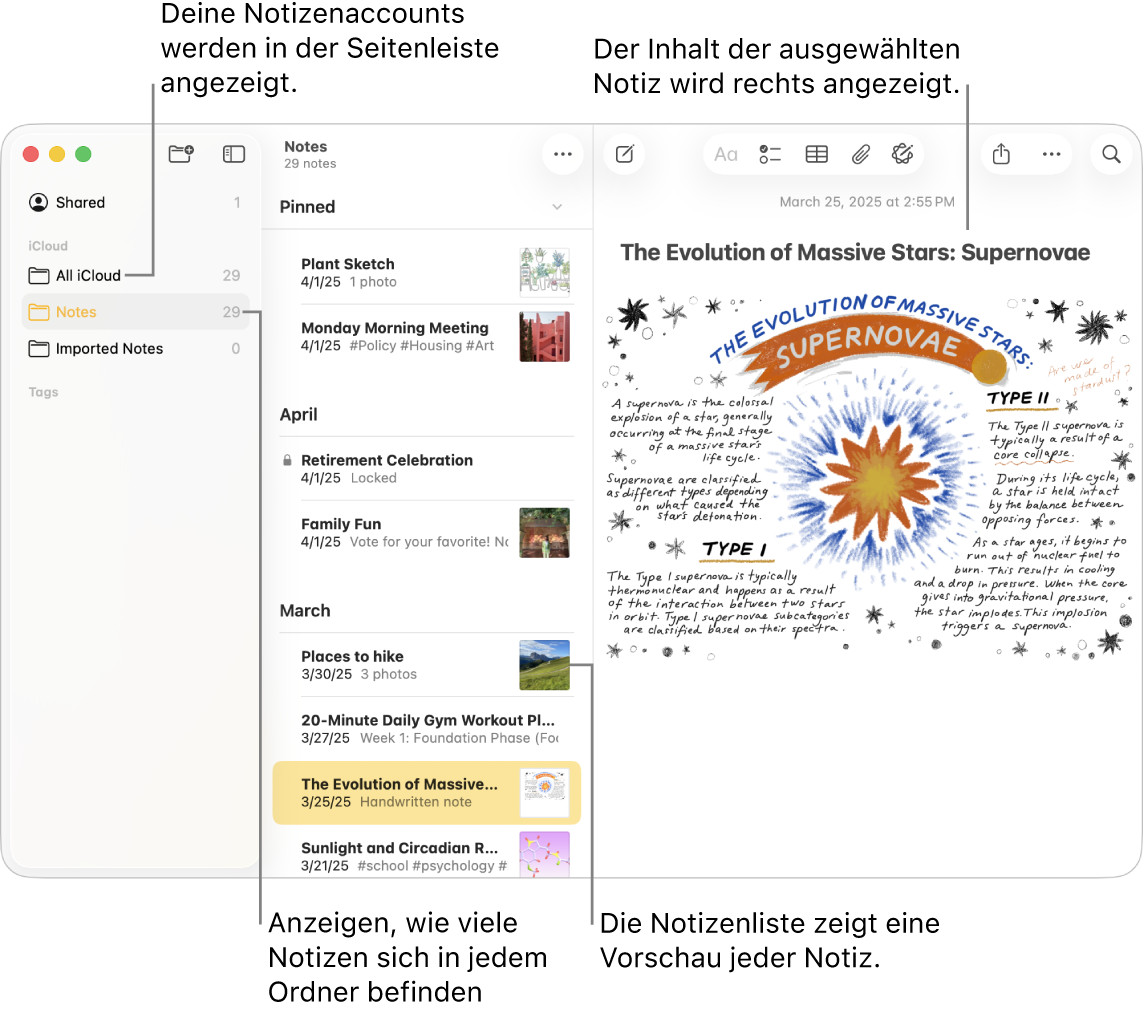Select the All iCloud folder
The height and width of the screenshot is (1011, 1144).
[x=87, y=275]
